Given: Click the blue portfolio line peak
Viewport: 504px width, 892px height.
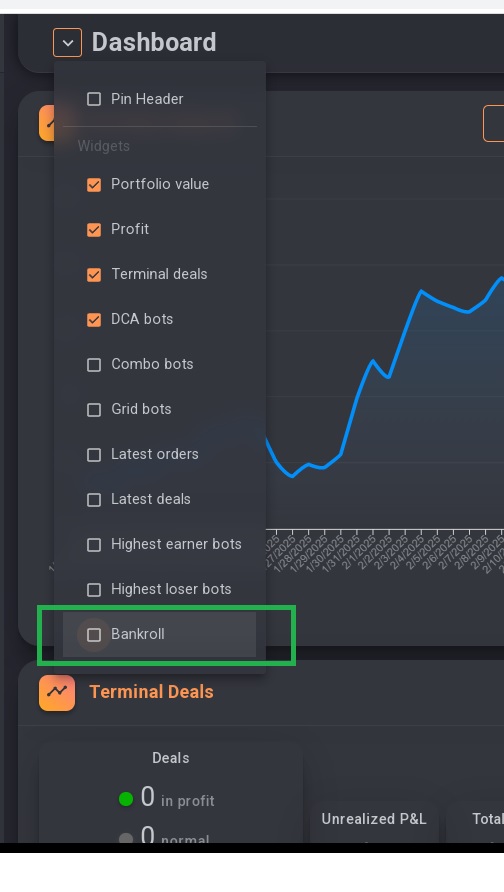Looking at the screenshot, I should tap(422, 291).
